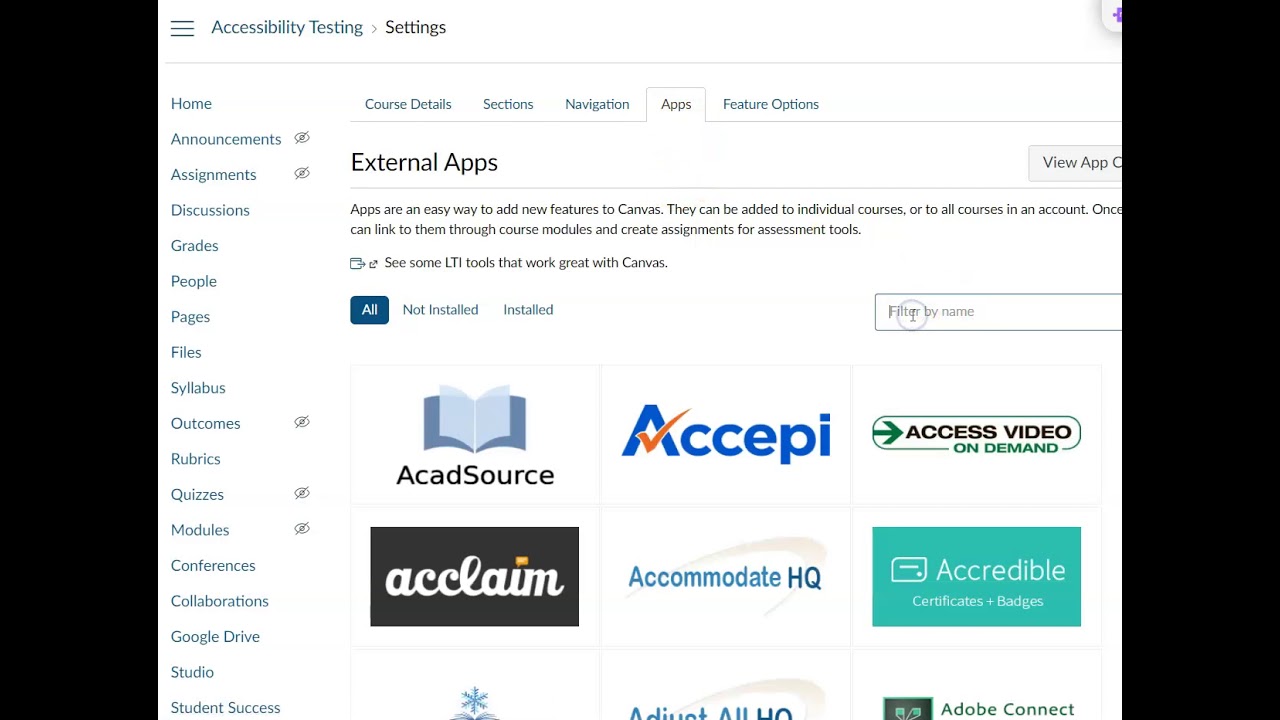The height and width of the screenshot is (720, 1280).
Task: Select the Apps tab
Action: [676, 104]
